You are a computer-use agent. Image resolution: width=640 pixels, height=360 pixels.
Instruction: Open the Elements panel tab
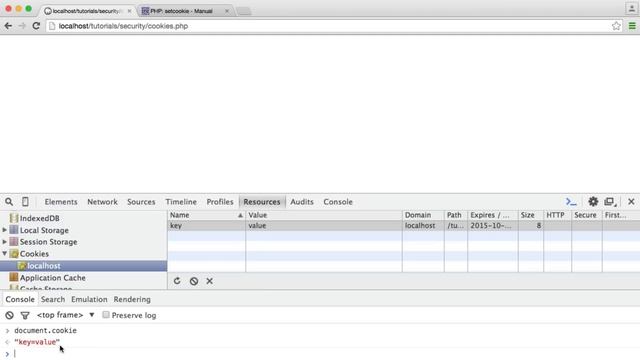(x=61, y=202)
